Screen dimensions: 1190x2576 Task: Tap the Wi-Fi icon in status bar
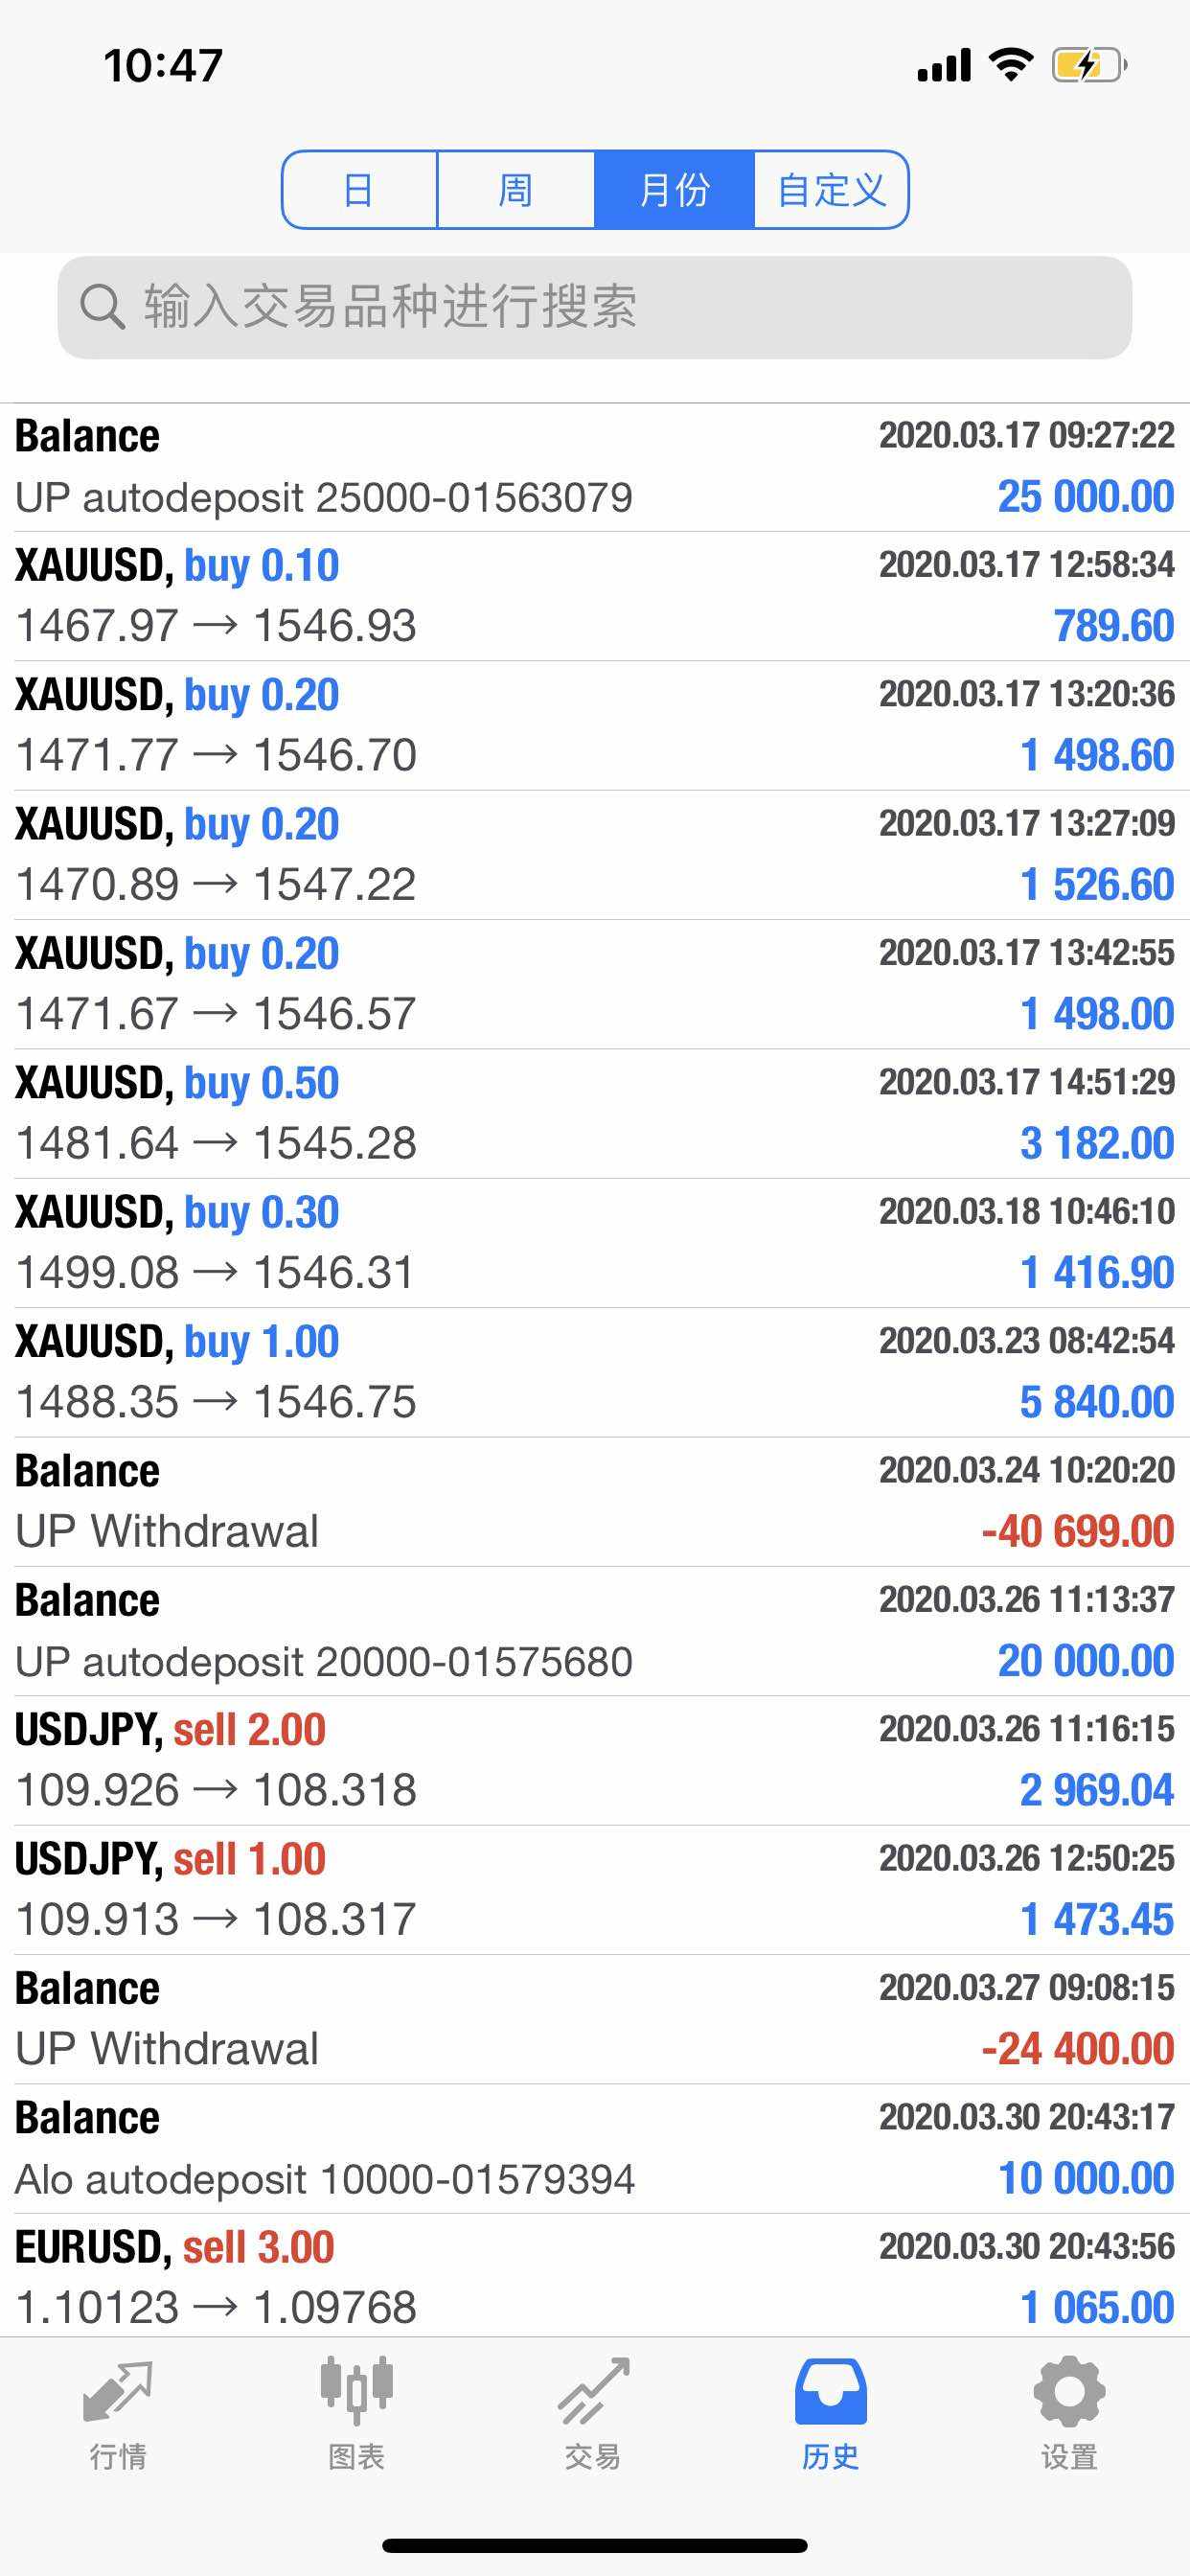1010,65
